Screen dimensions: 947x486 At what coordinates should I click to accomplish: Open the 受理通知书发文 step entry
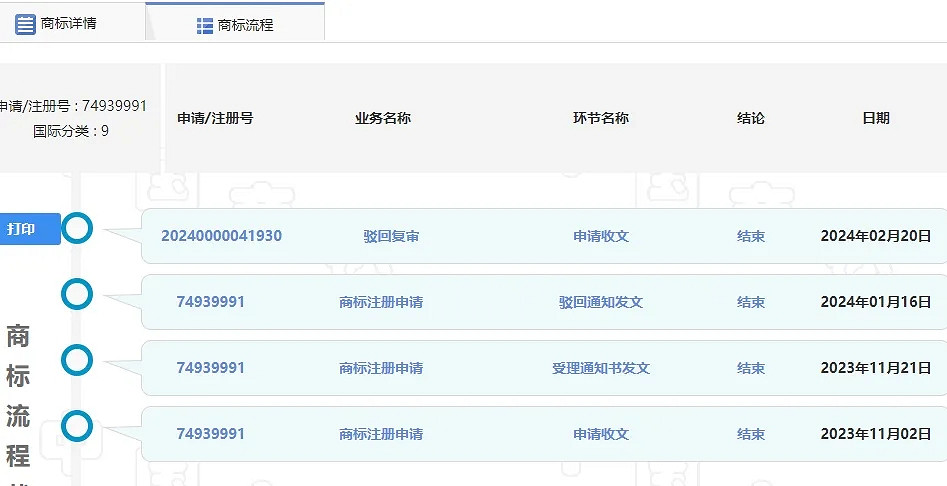coord(600,368)
